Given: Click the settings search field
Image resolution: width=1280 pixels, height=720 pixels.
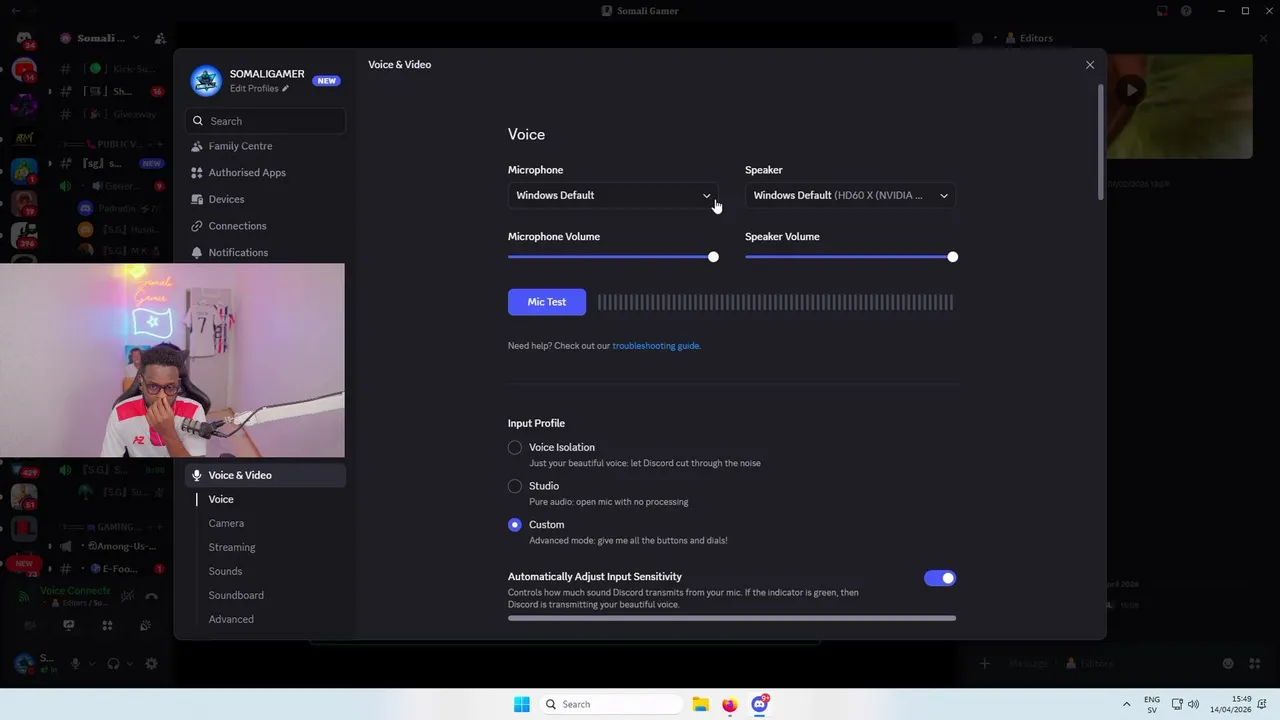Looking at the screenshot, I should click(265, 121).
